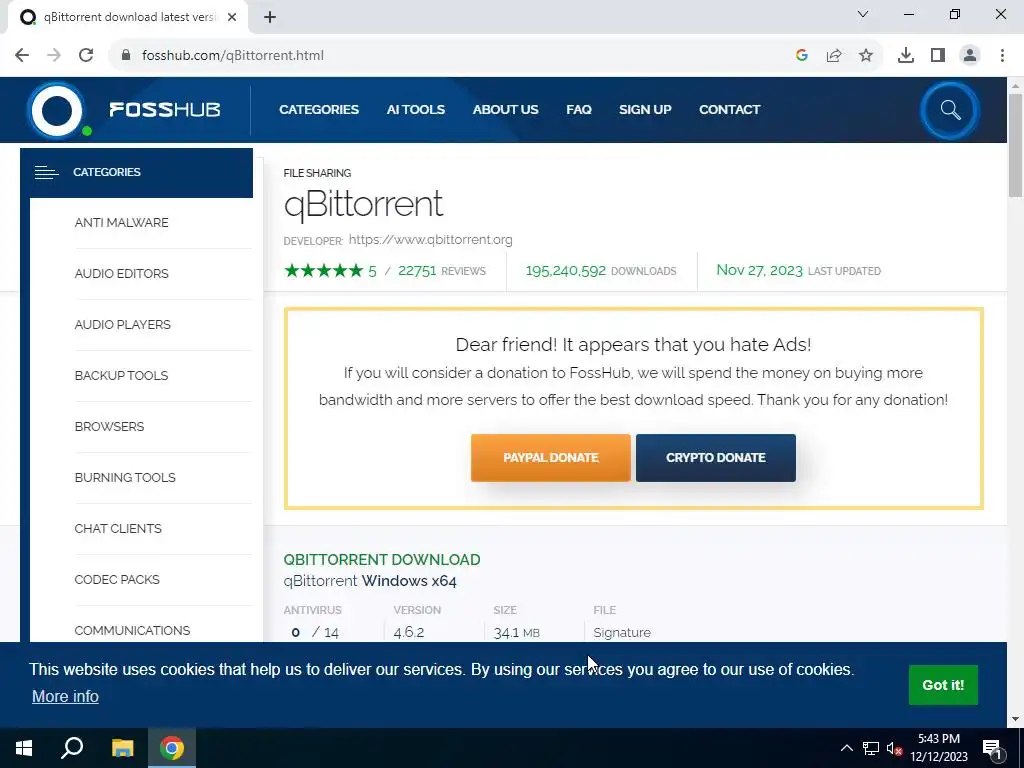Click the network tray icon
The width and height of the screenshot is (1024, 768).
[x=871, y=748]
